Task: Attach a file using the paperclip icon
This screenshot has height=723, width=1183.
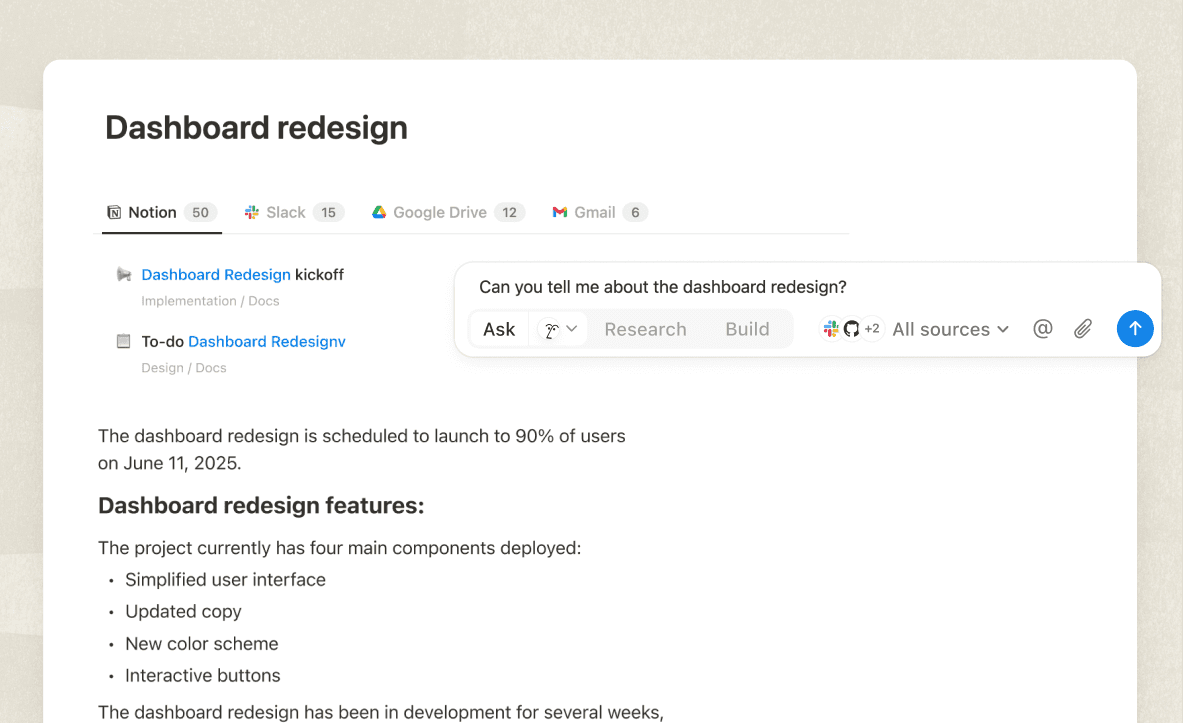Action: (1083, 328)
